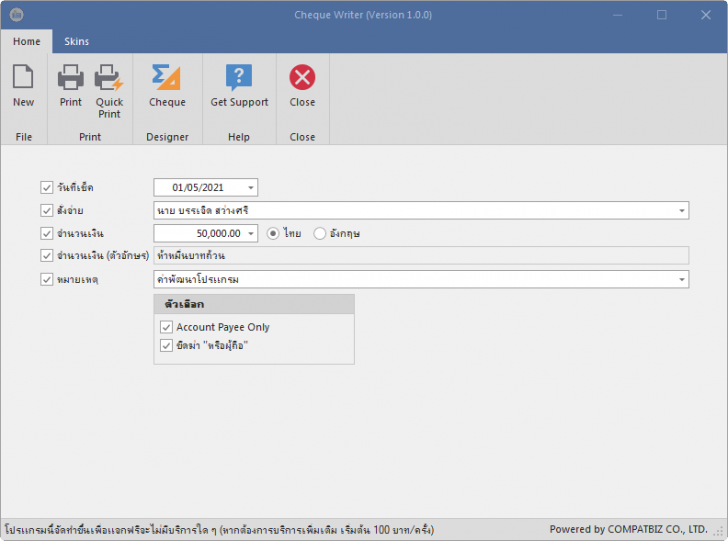Switch to the Home tab

(26, 41)
